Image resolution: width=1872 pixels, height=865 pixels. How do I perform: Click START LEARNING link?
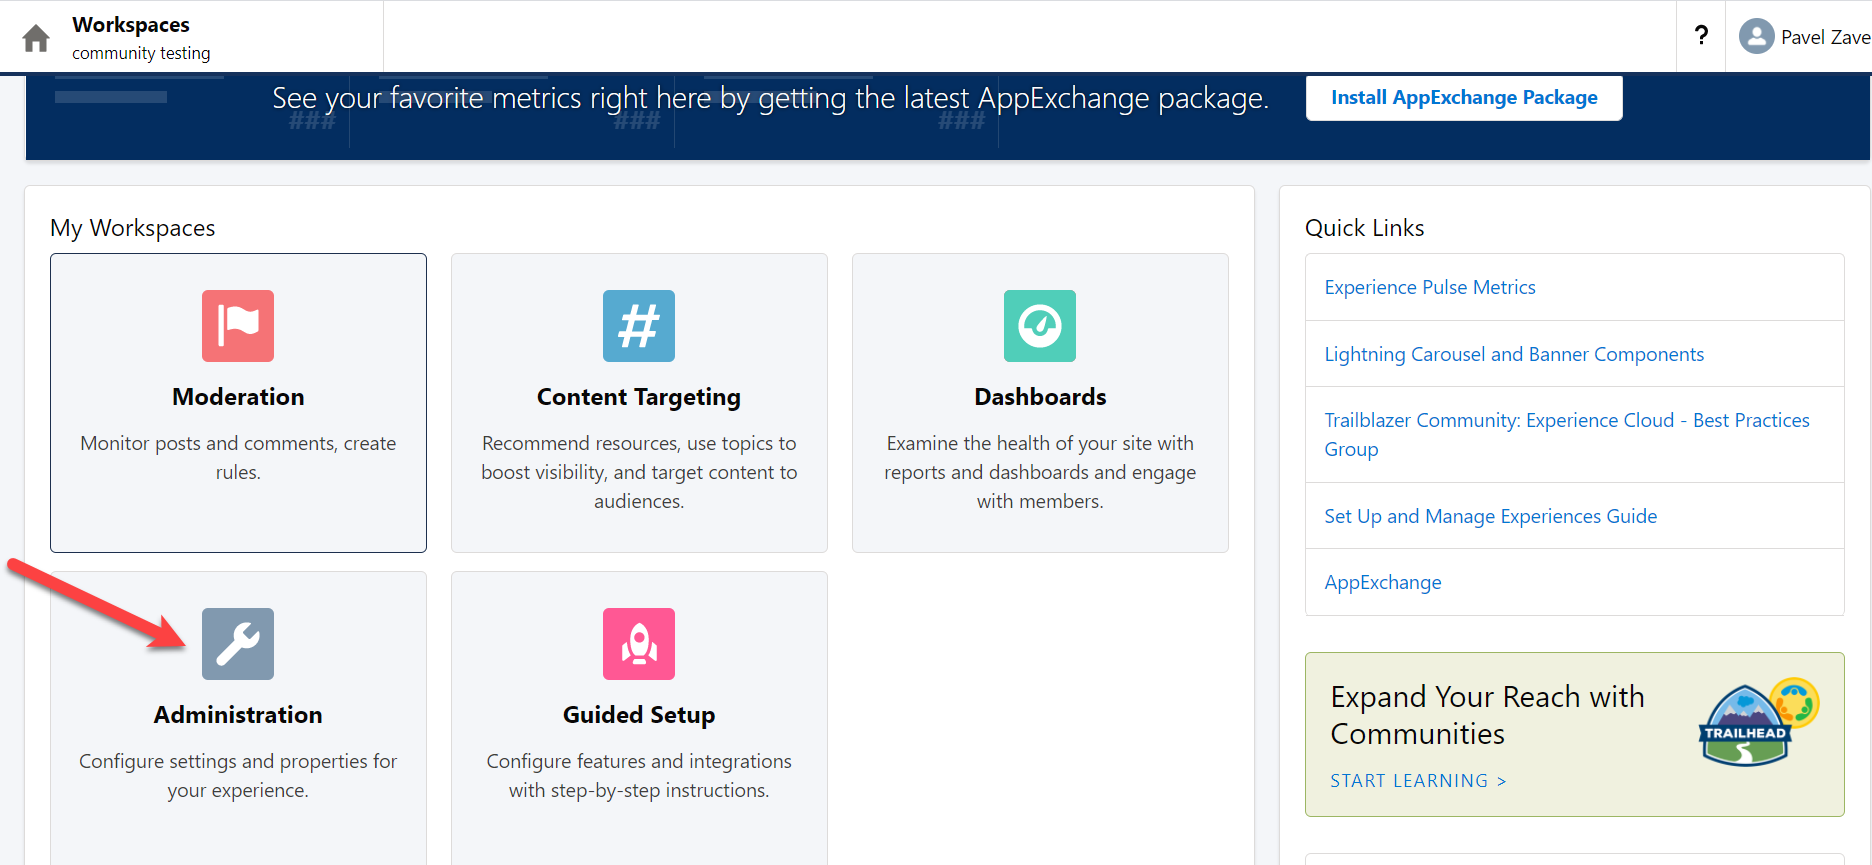[1417, 781]
